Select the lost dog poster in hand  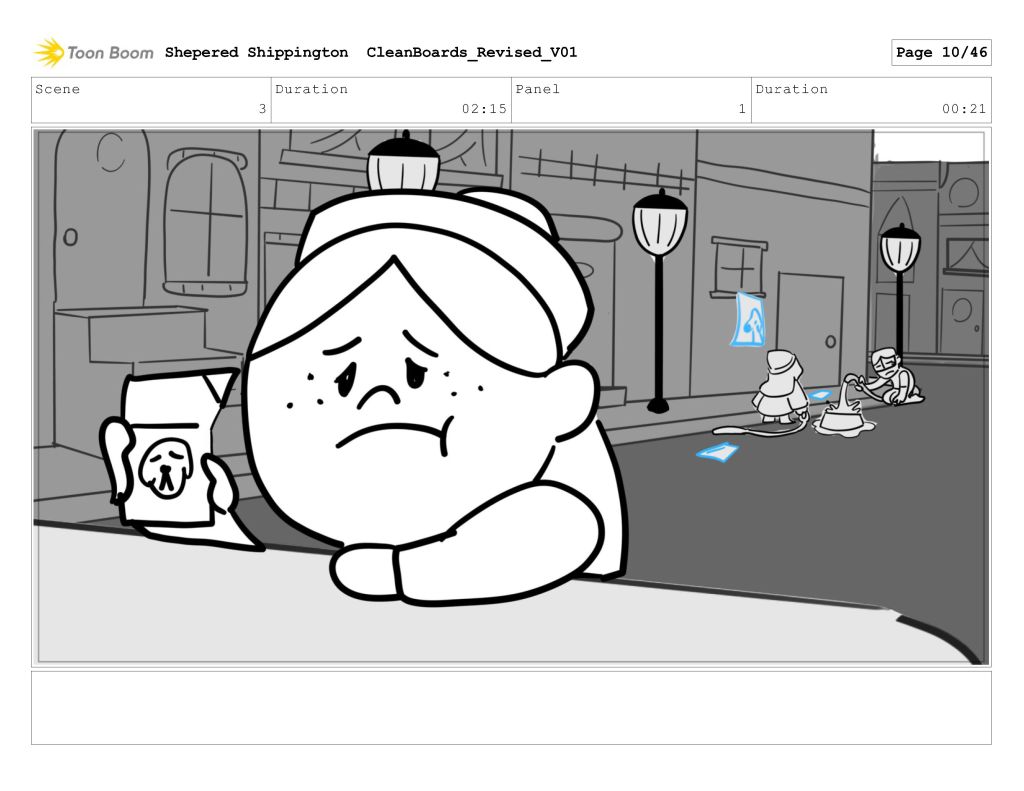[x=165, y=450]
